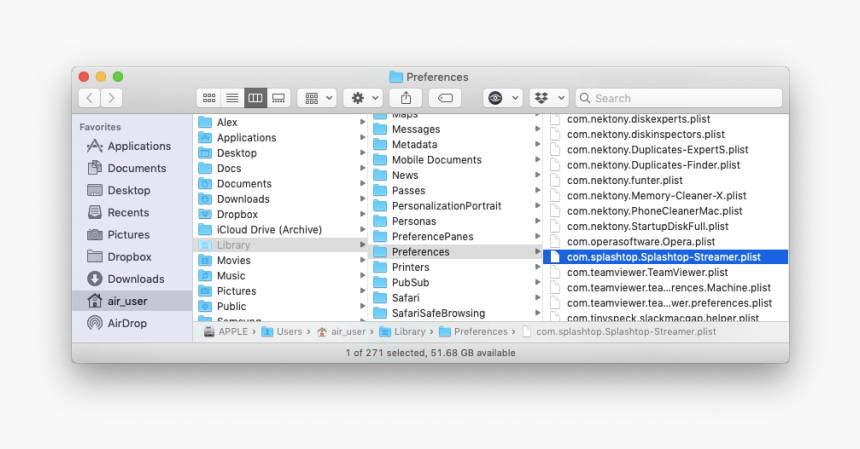This screenshot has height=449, width=860.
Task: Select the Passes folder
Action: 456,191
